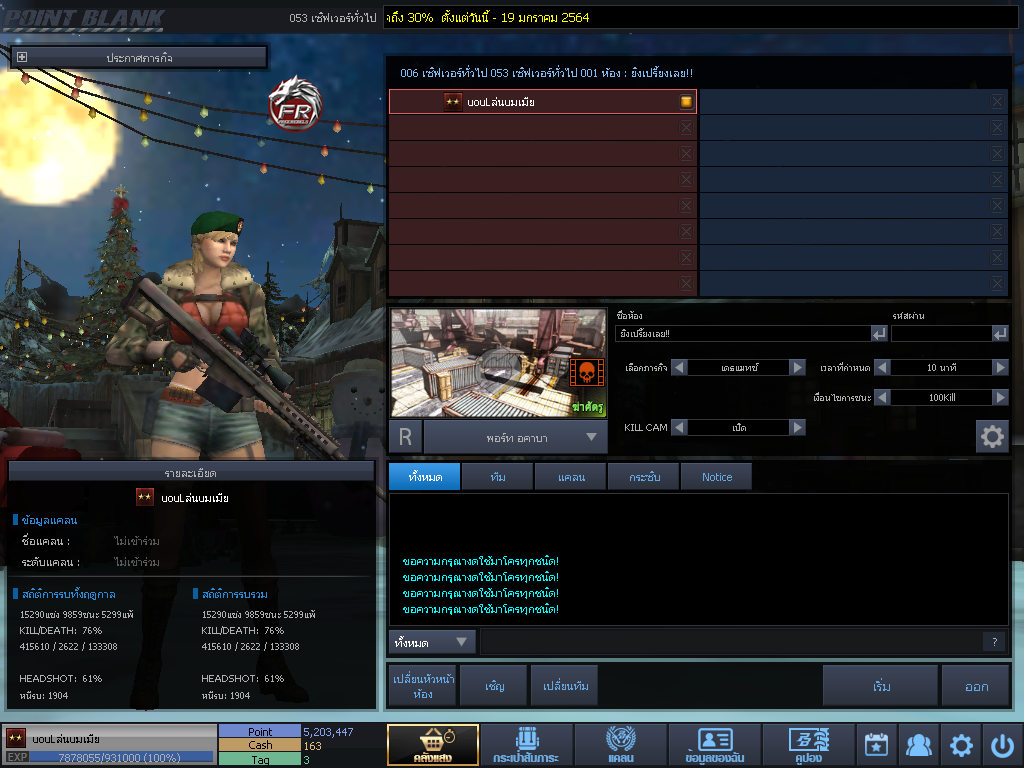Open game settings gear in bottom bar

point(961,744)
